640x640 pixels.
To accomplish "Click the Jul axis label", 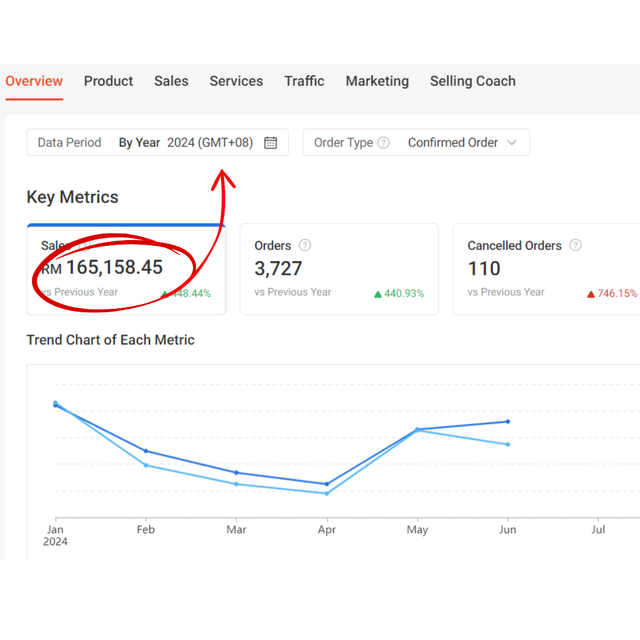I will pyautogui.click(x=598, y=529).
